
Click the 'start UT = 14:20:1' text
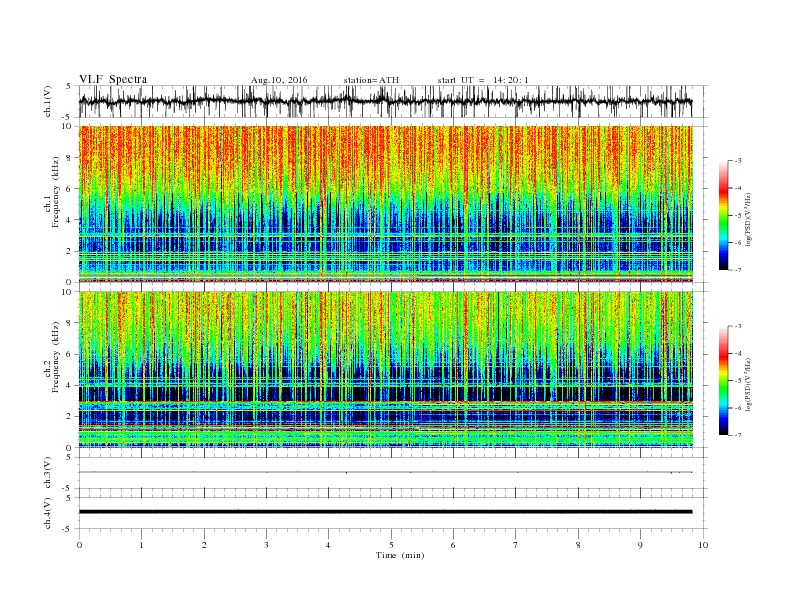point(483,80)
